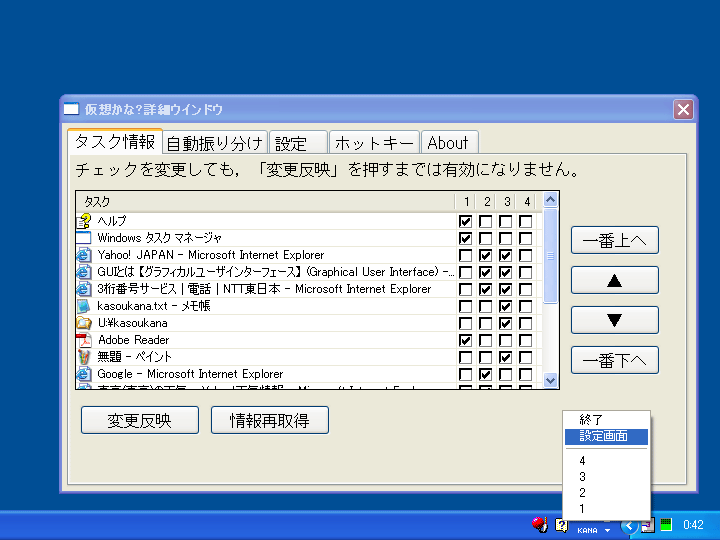Switch to desktop 1 in tray menu
Image resolution: width=720 pixels, height=540 pixels.
click(606, 509)
